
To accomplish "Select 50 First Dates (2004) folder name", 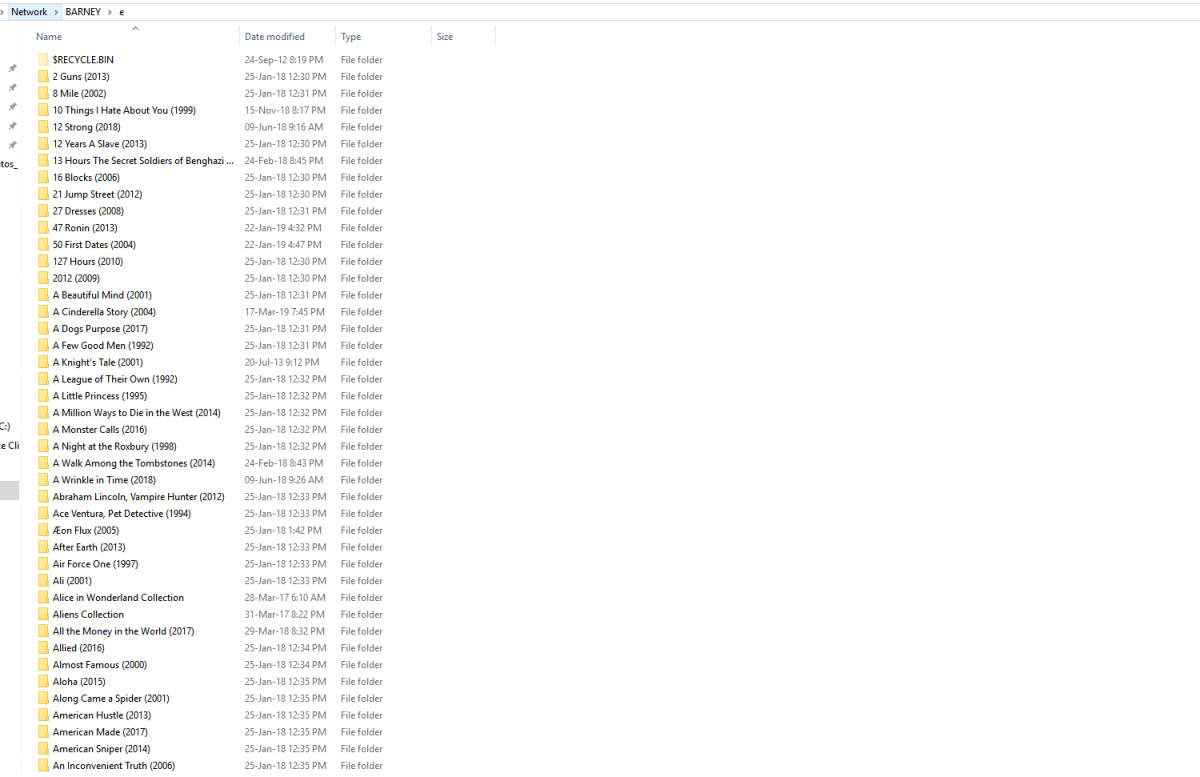I will [94, 245].
